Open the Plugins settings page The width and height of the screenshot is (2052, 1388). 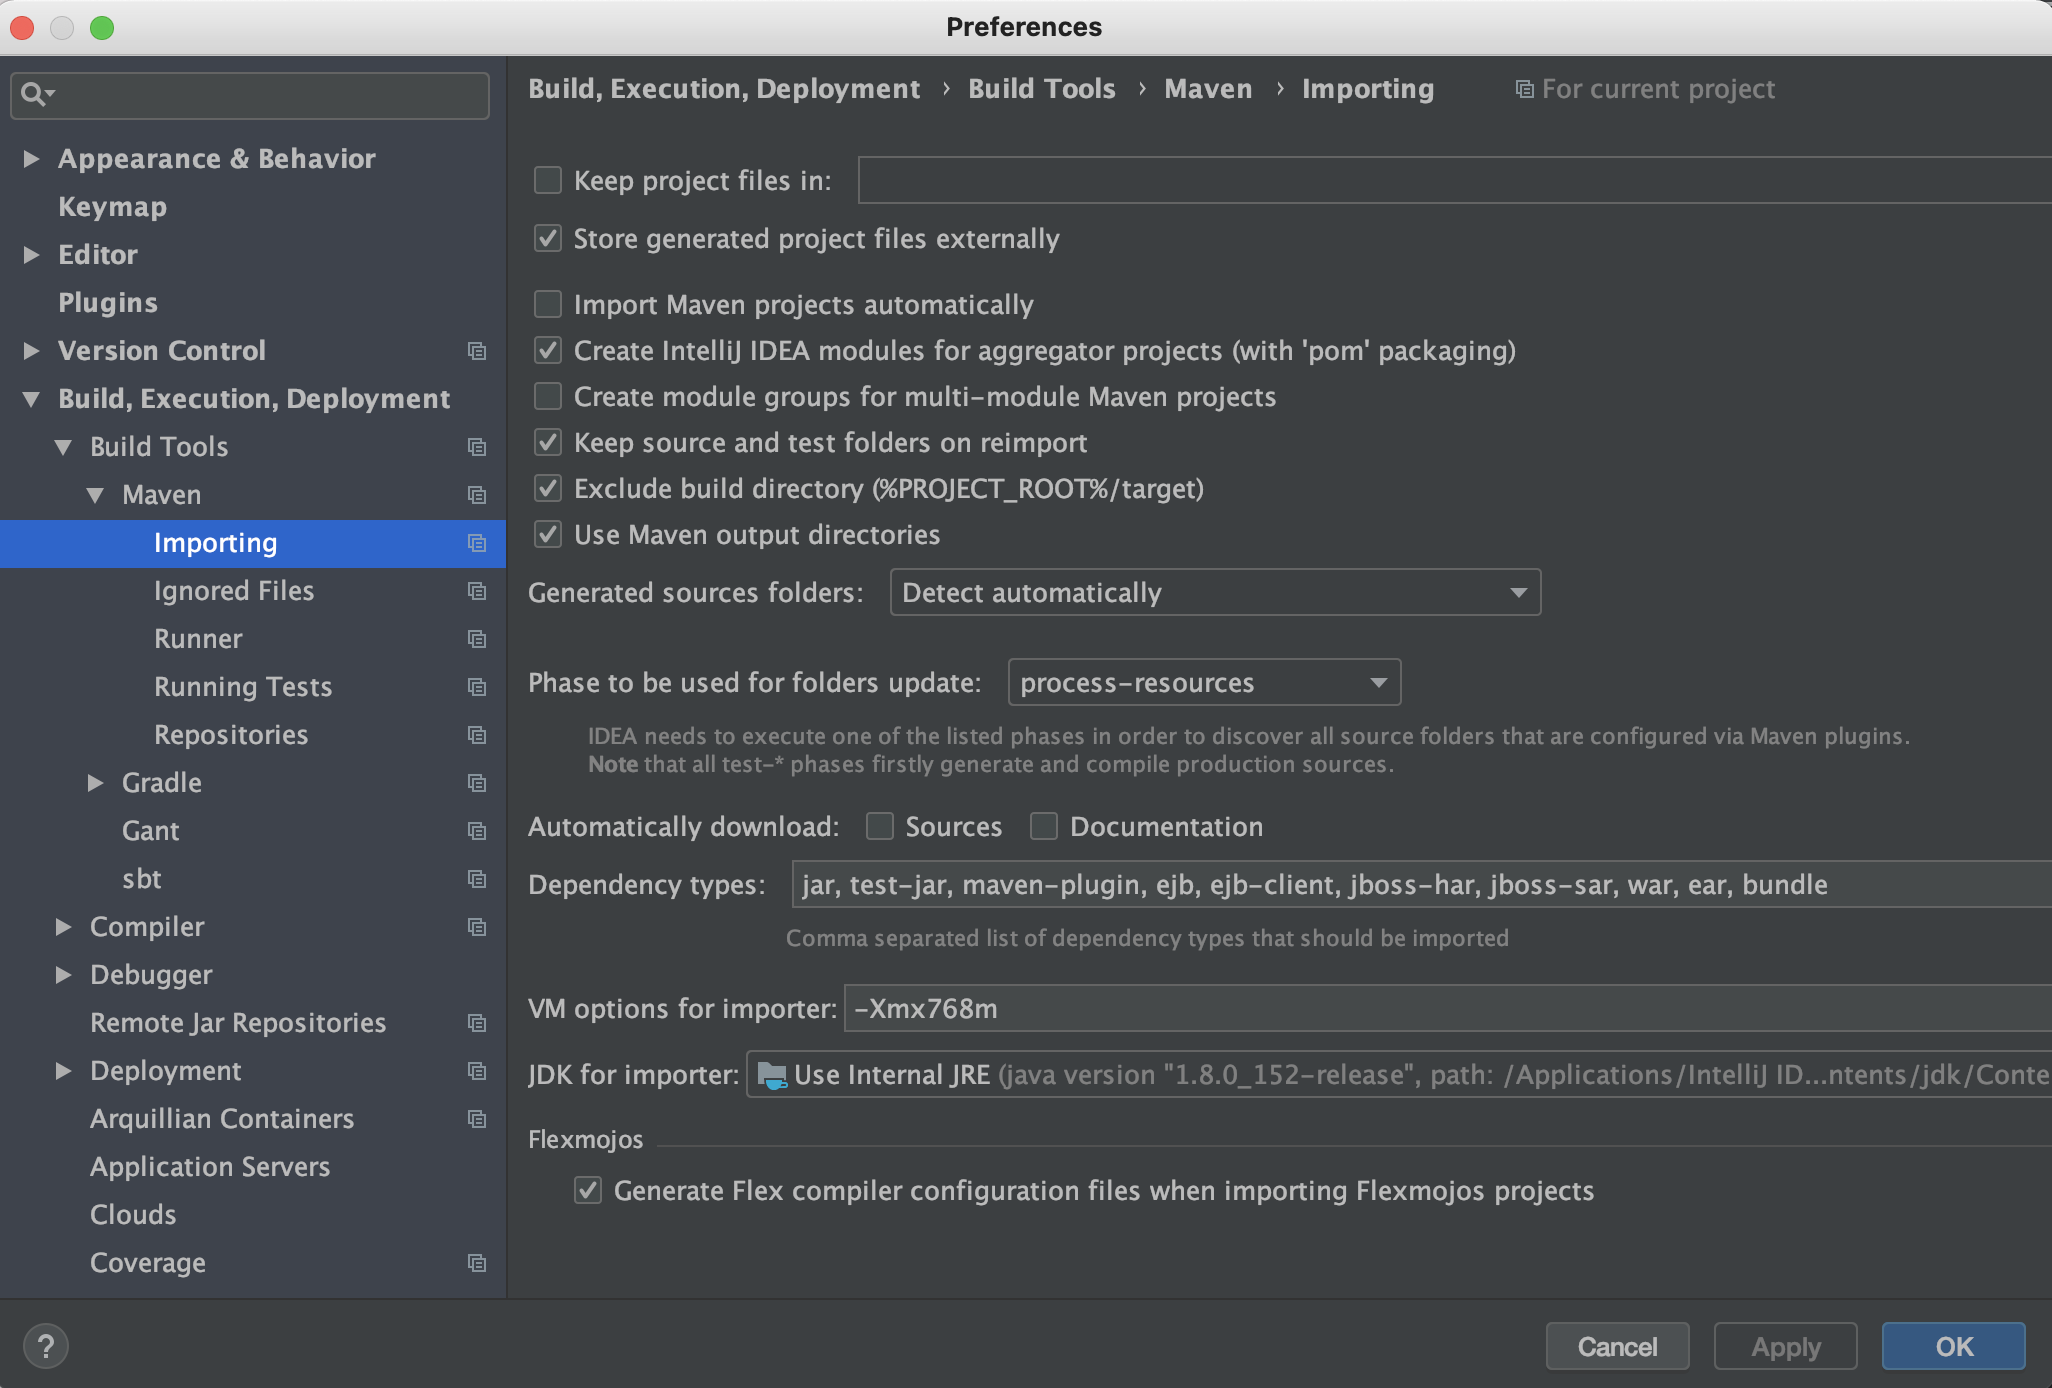108,303
